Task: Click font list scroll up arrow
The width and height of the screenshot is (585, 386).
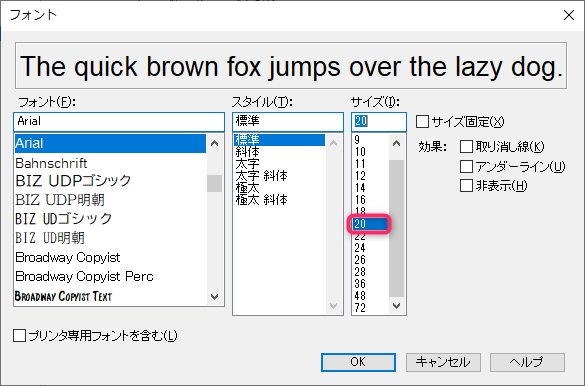Action: (215, 143)
